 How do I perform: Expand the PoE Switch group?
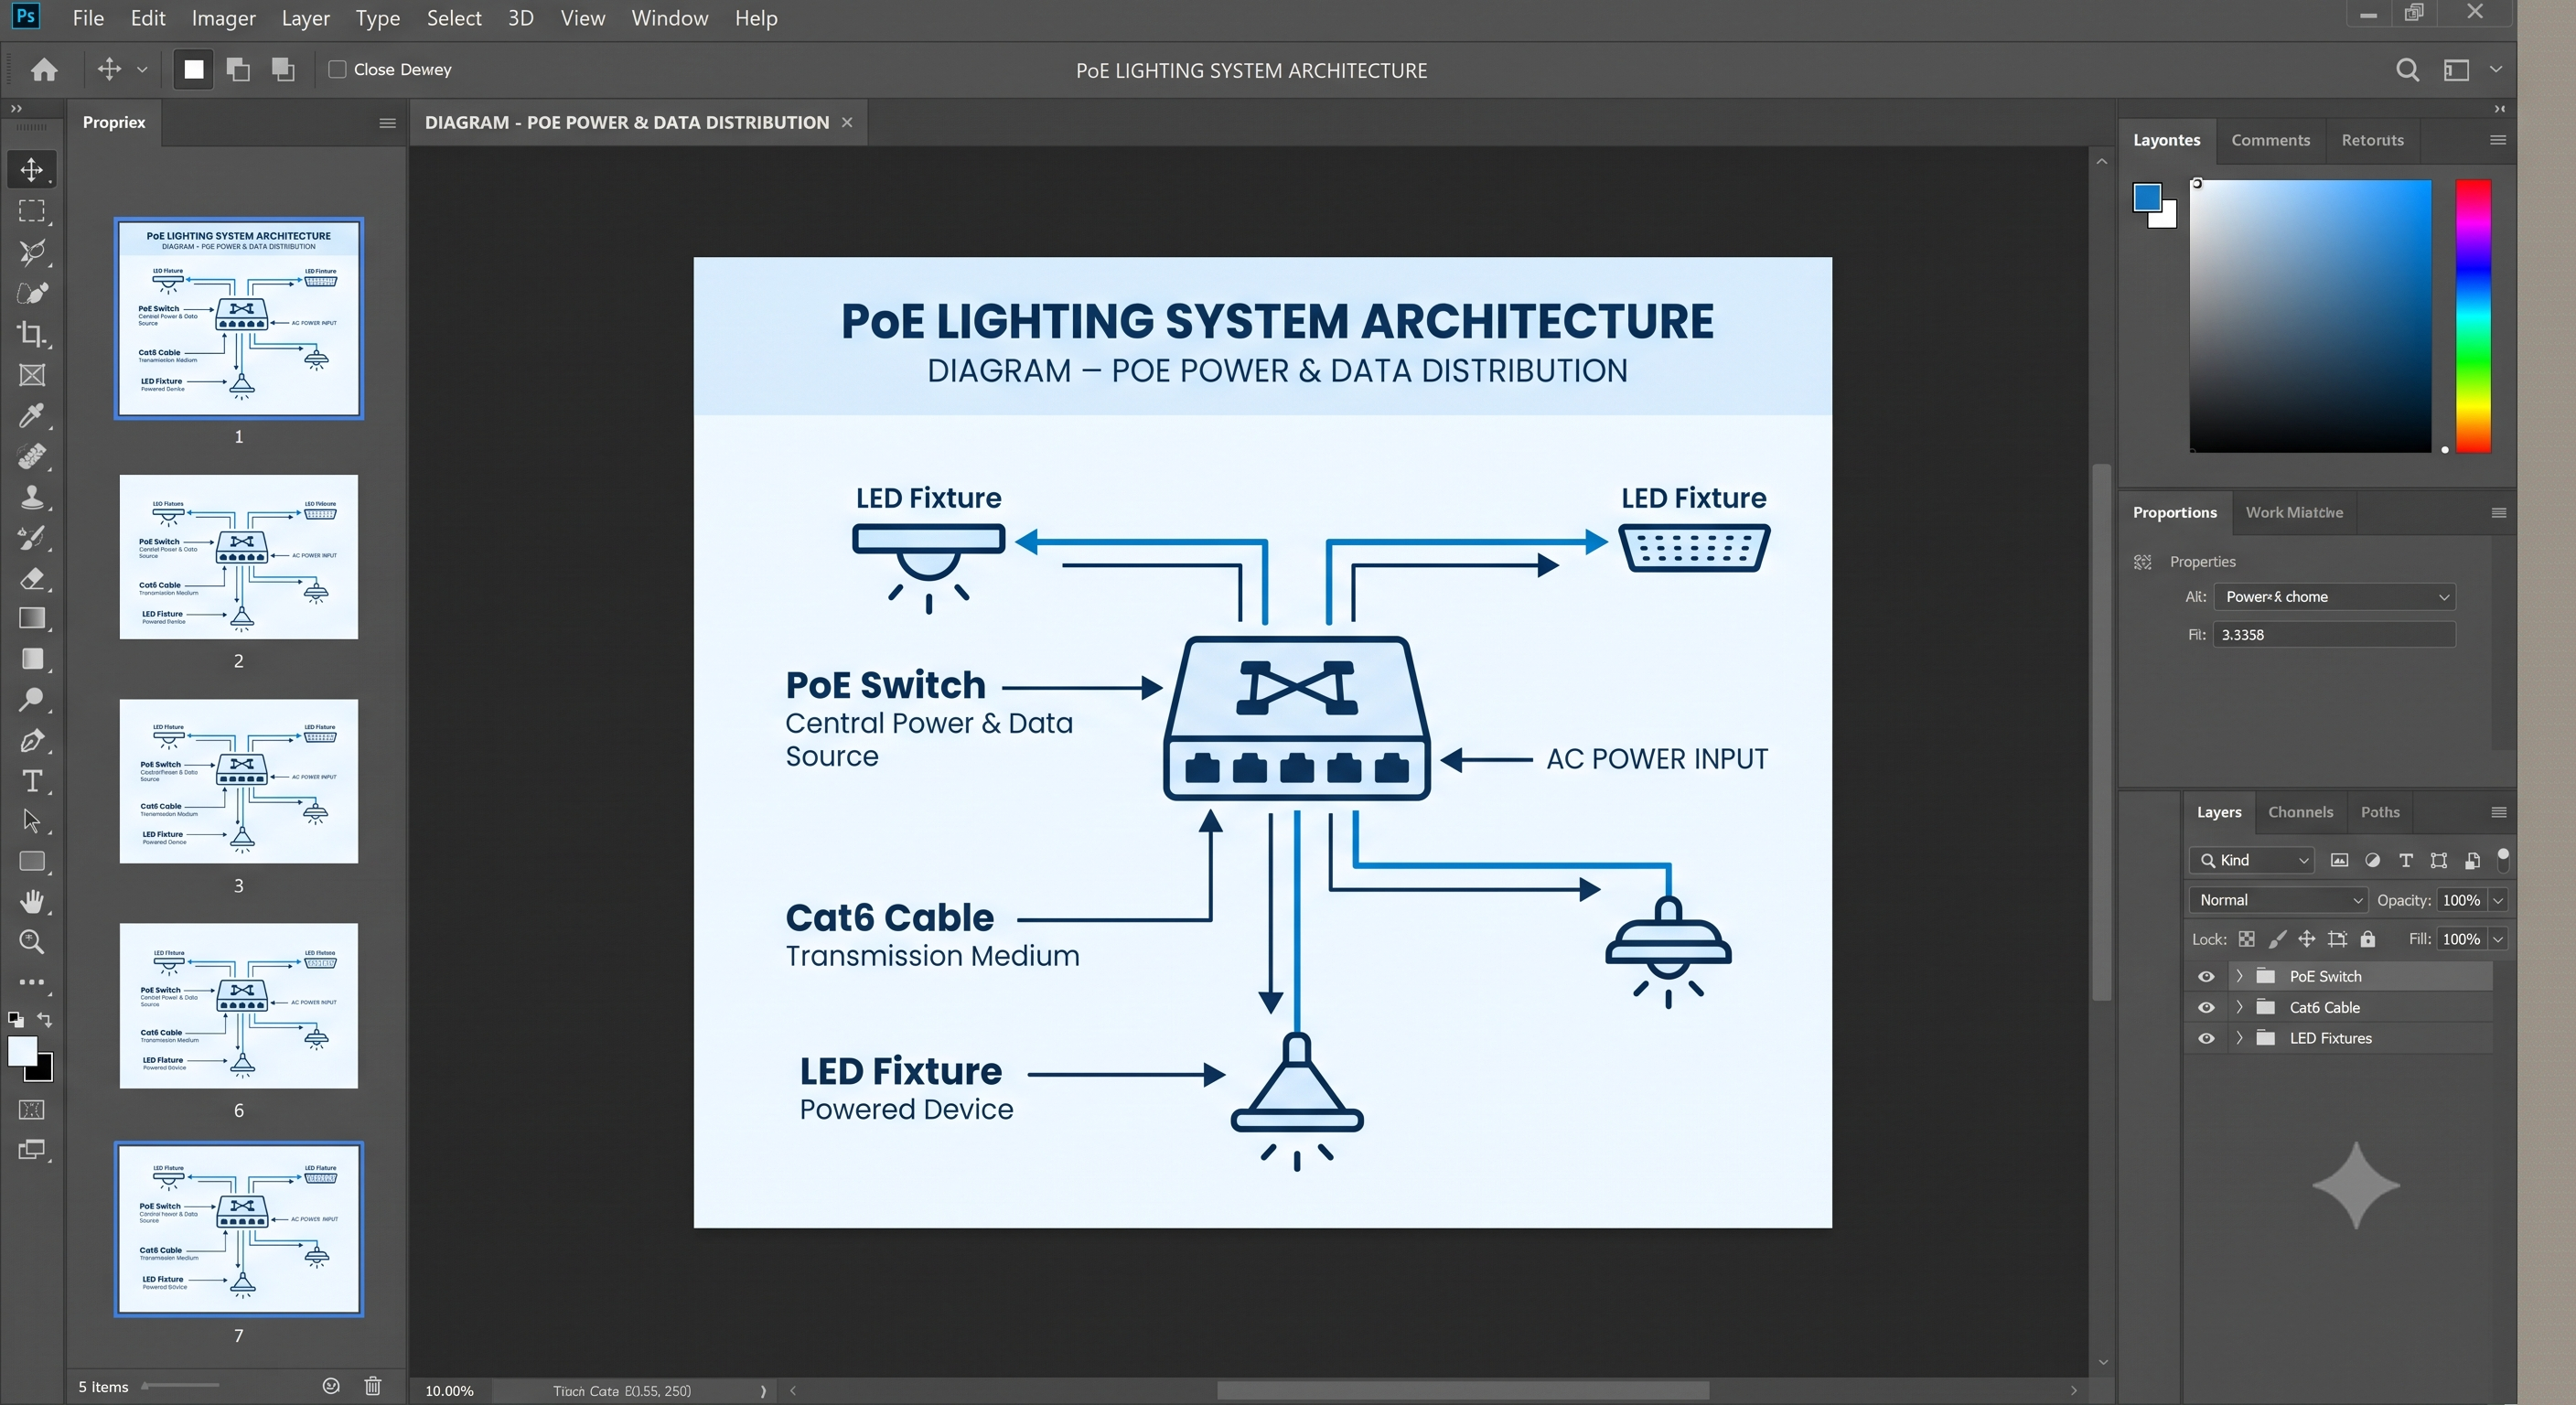[2240, 977]
